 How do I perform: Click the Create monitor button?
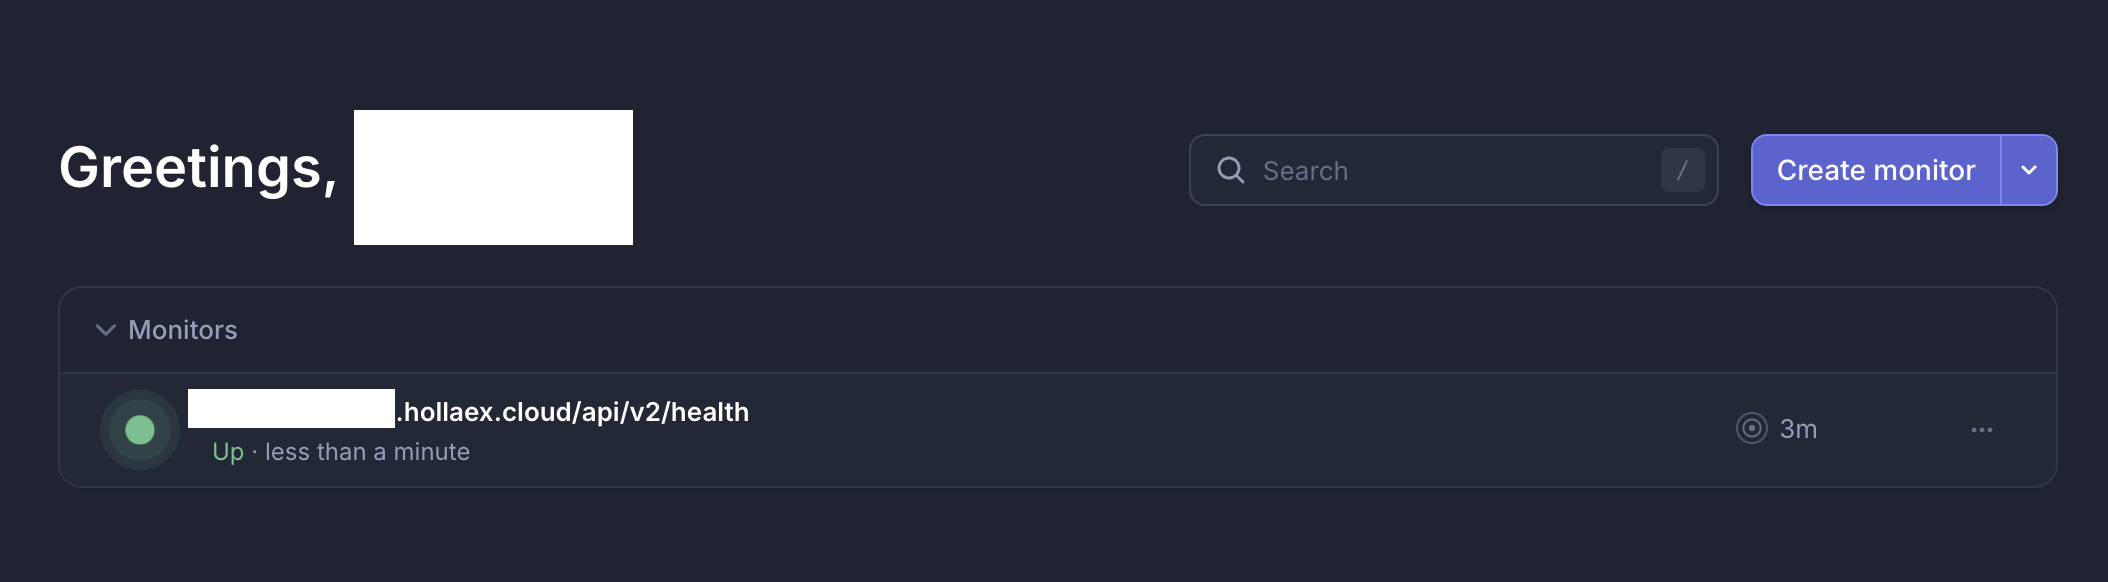click(1875, 170)
